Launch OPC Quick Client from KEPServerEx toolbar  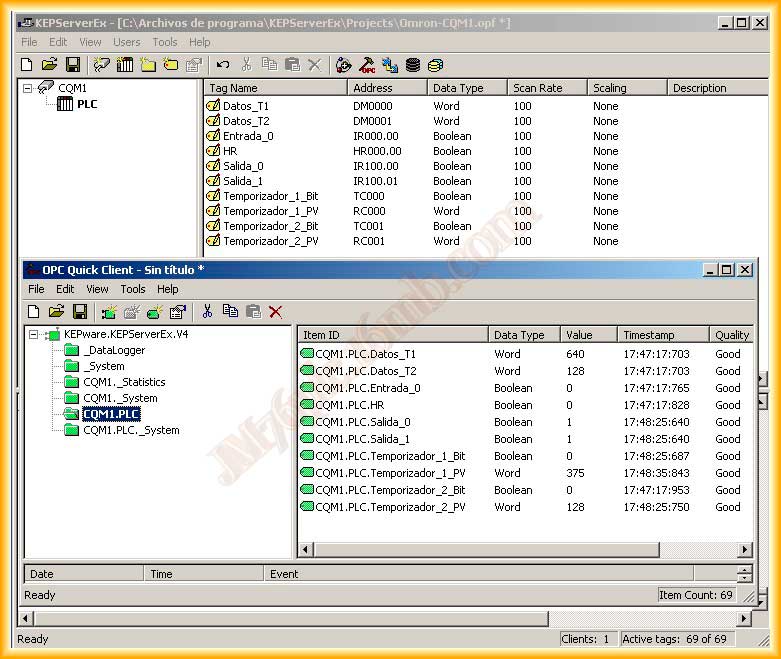tap(367, 65)
